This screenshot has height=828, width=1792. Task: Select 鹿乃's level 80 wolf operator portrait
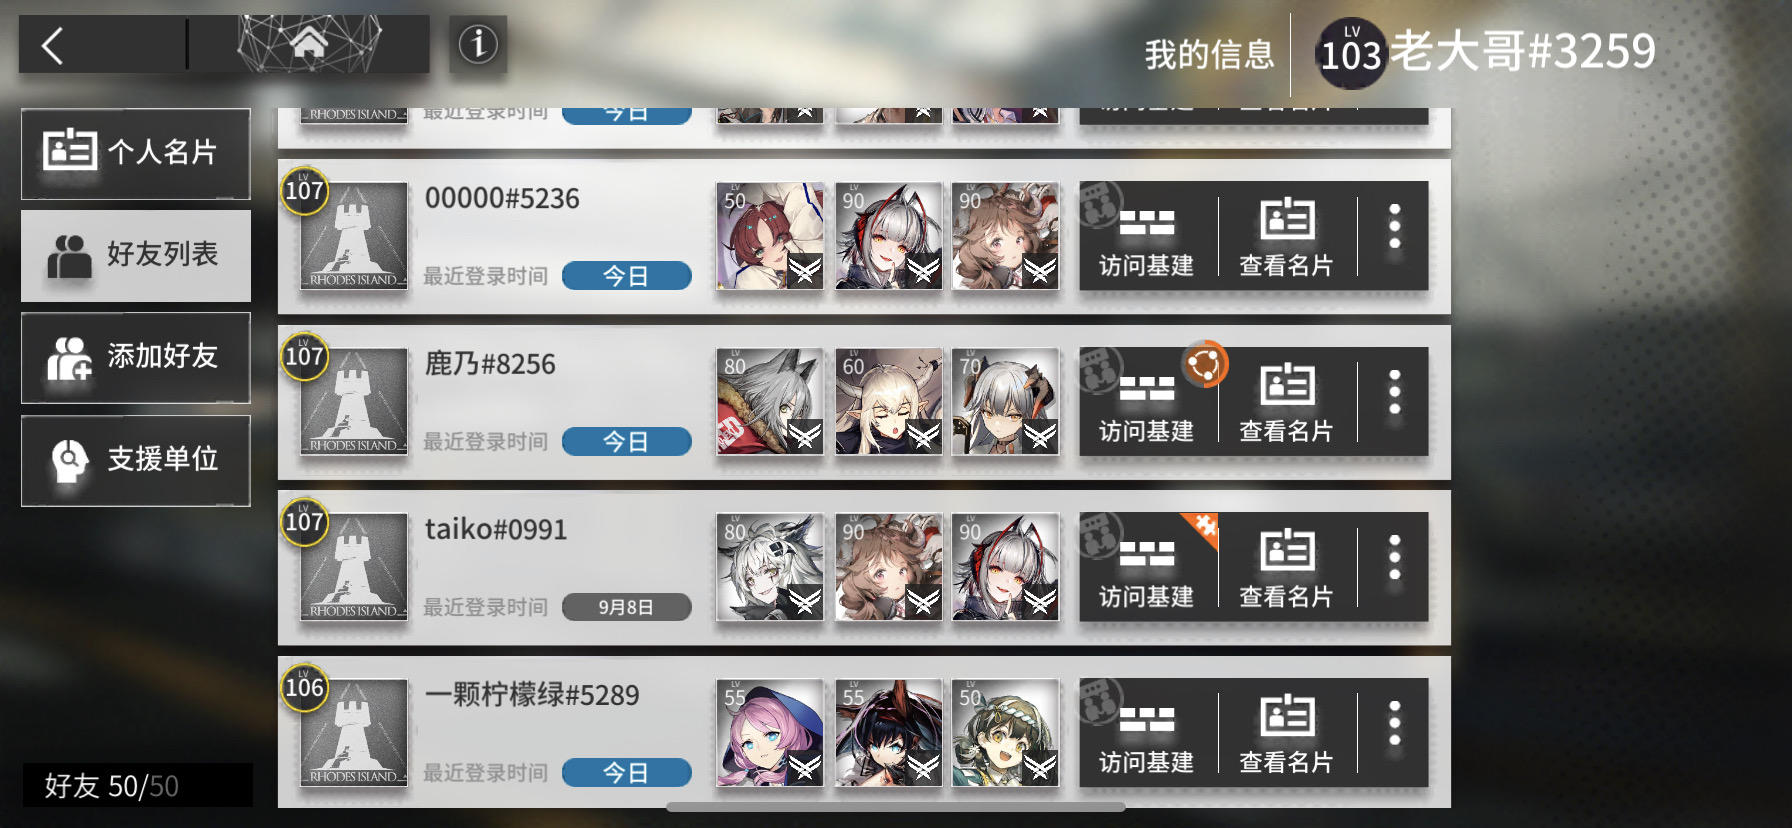[x=770, y=401]
